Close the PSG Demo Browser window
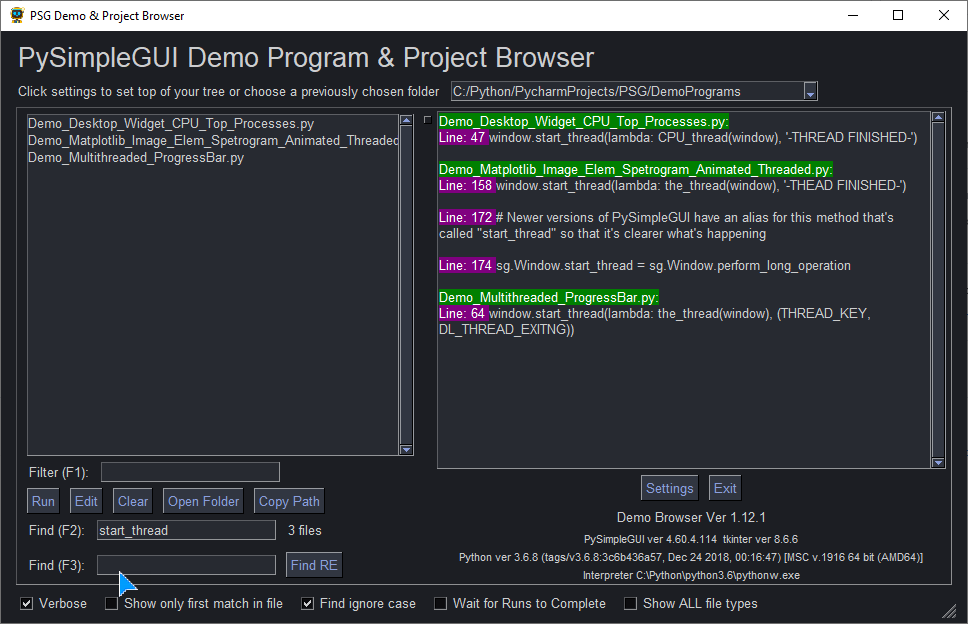The height and width of the screenshot is (624, 968). click(x=944, y=15)
